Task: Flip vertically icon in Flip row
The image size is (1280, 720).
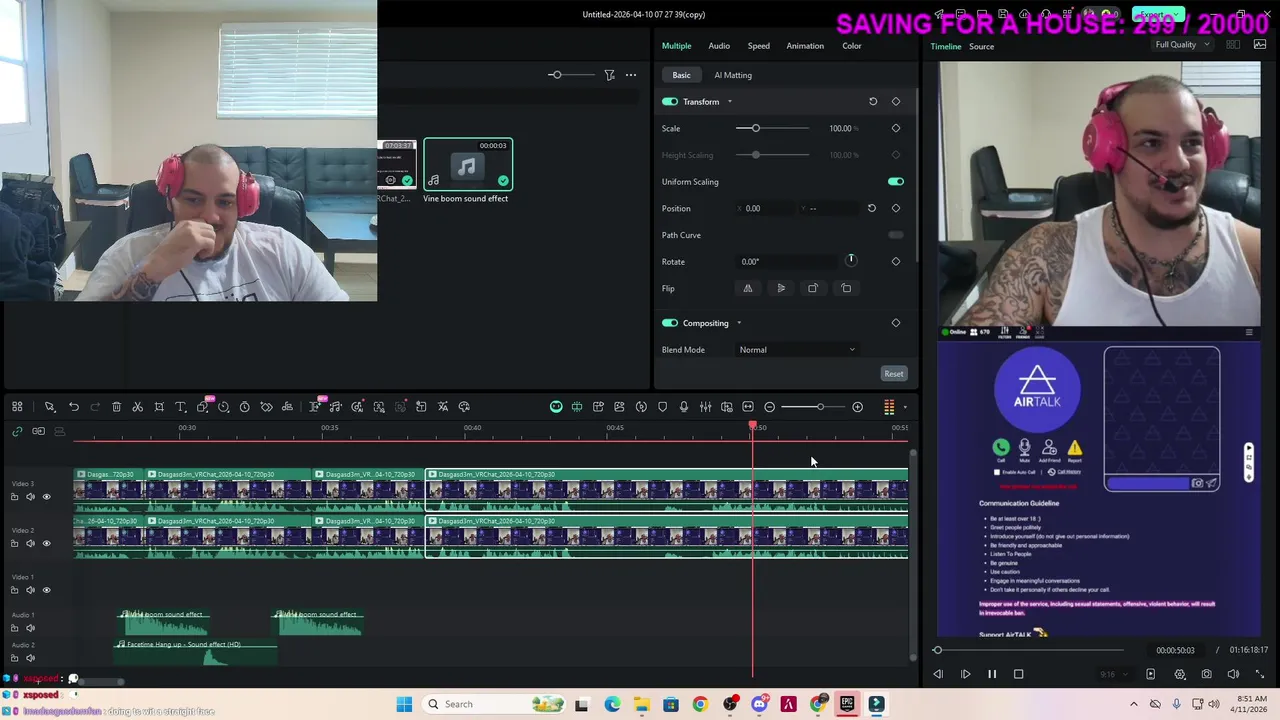Action: click(x=781, y=288)
